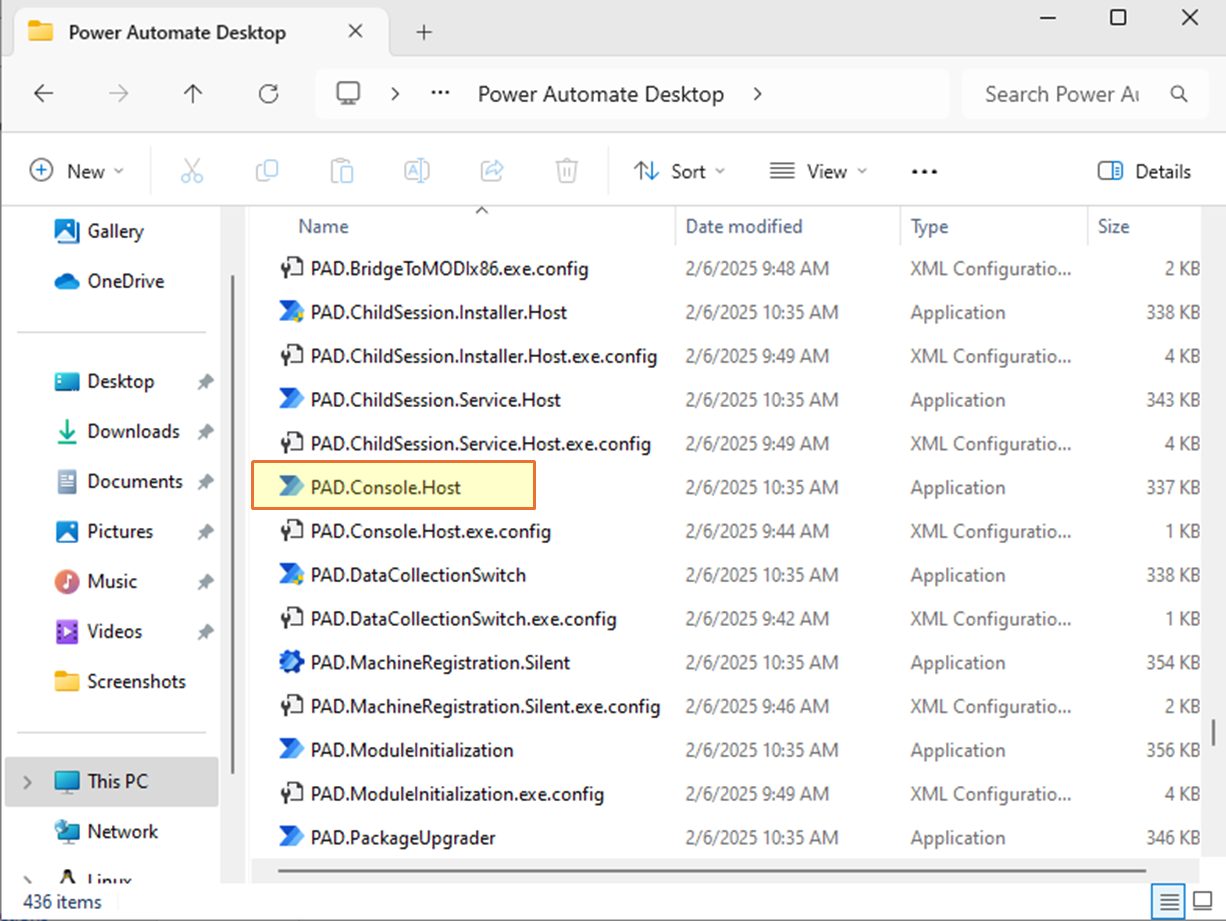Select PAD.ModuleInitialization.exe.config file name

(457, 794)
